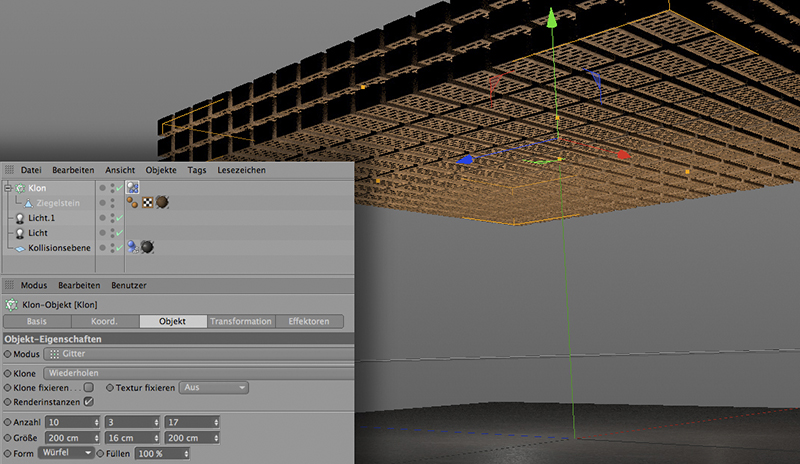Click the Kollisionsebene plane icon

(x=19, y=246)
